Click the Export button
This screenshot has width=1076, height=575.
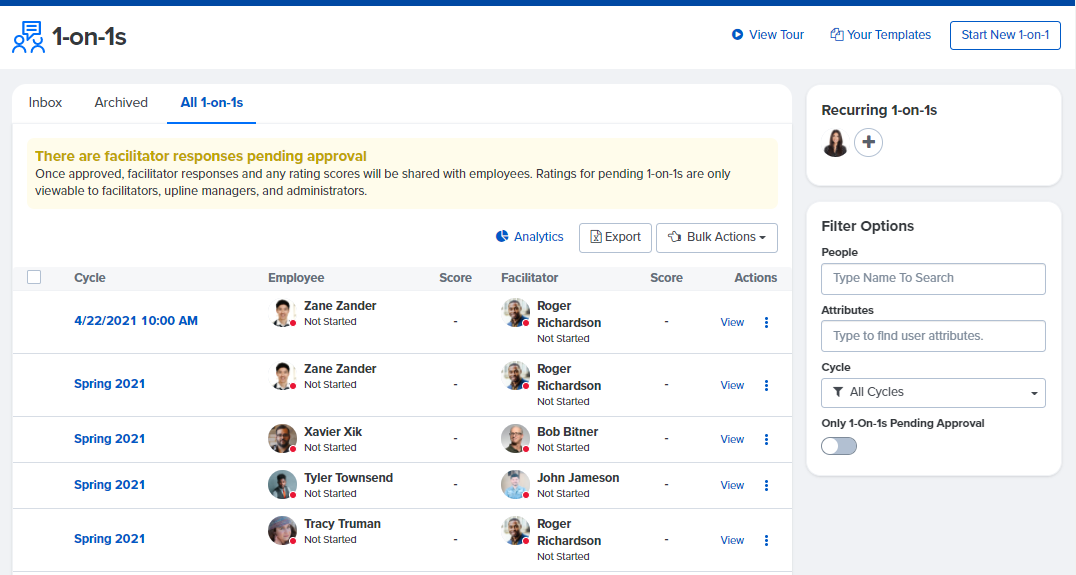[x=615, y=237]
